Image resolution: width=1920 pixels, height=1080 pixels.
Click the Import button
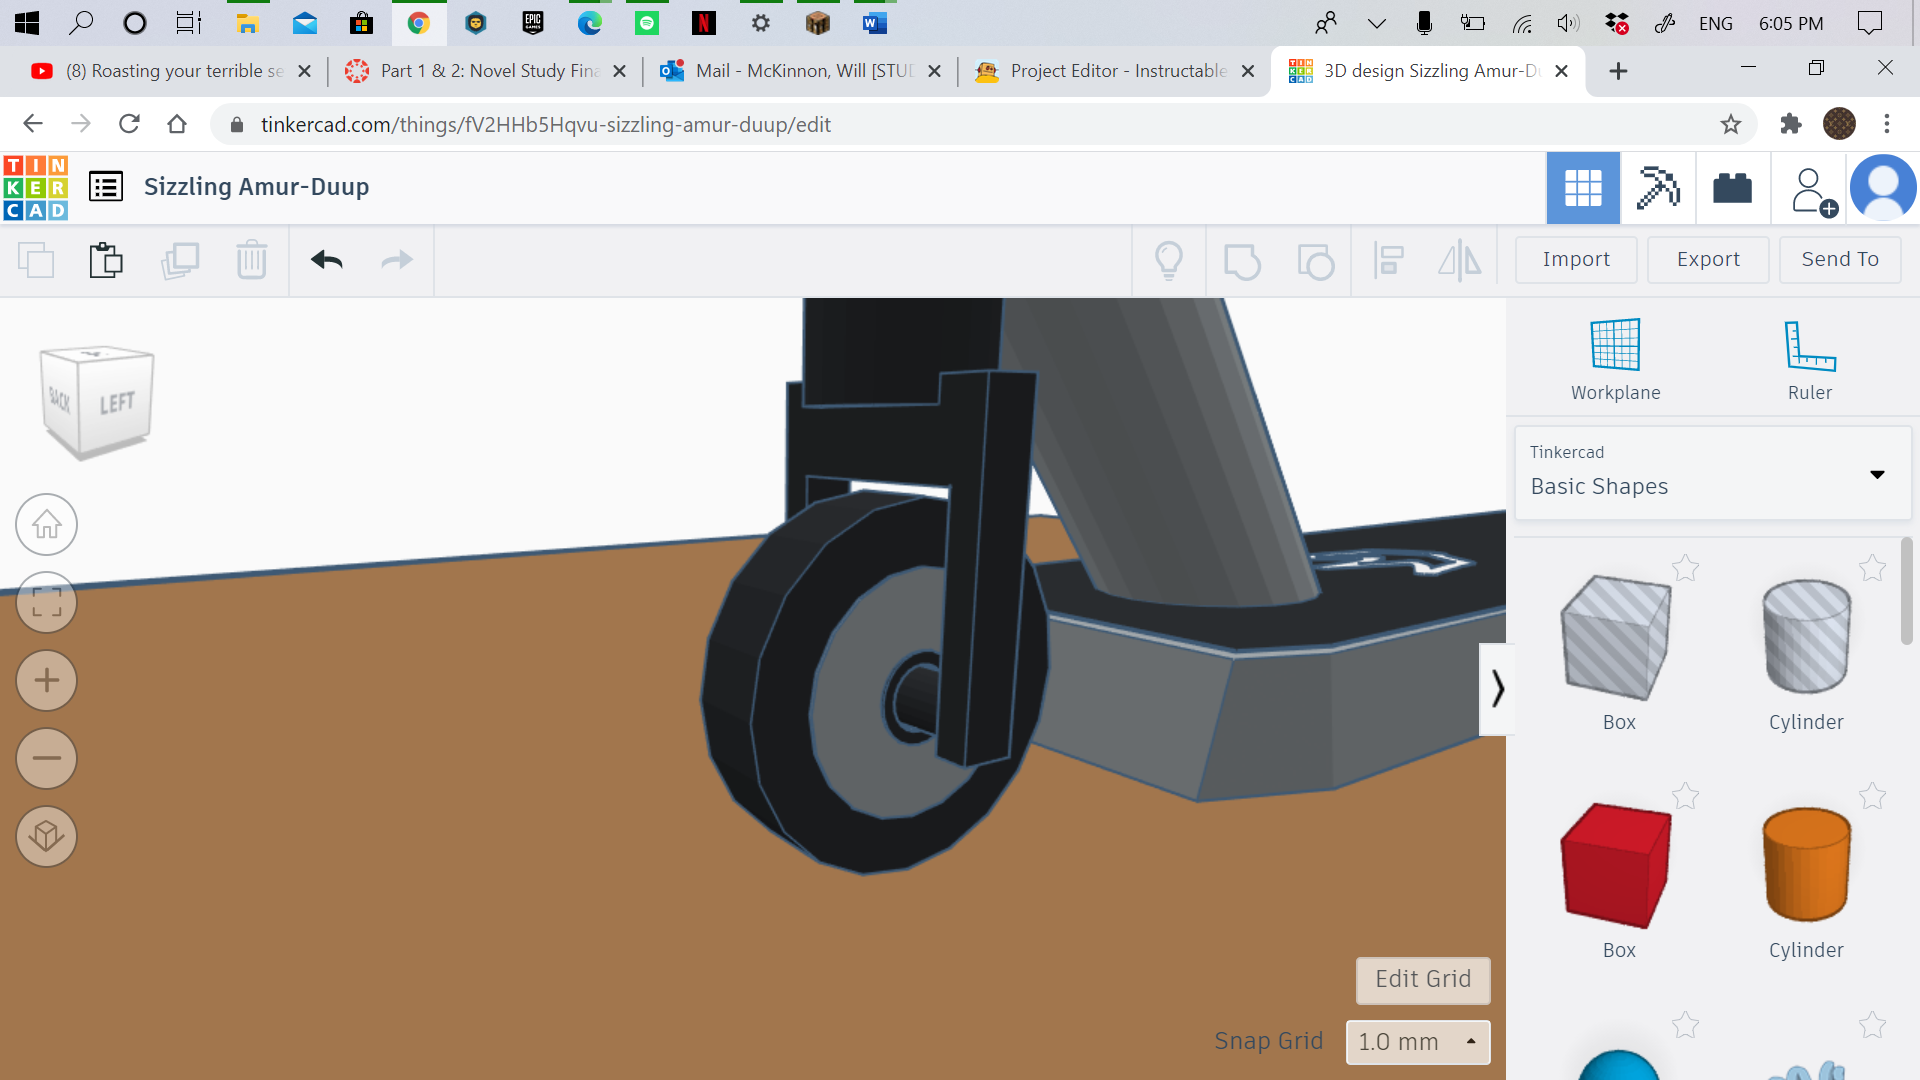[x=1576, y=260]
